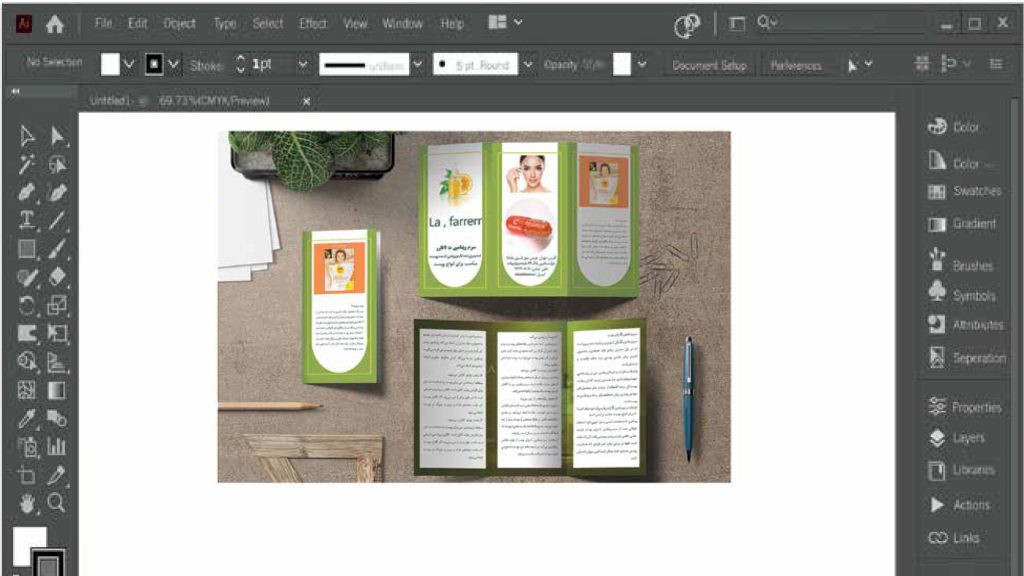
Task: Pick the Magic Wand tool
Action: click(27, 165)
